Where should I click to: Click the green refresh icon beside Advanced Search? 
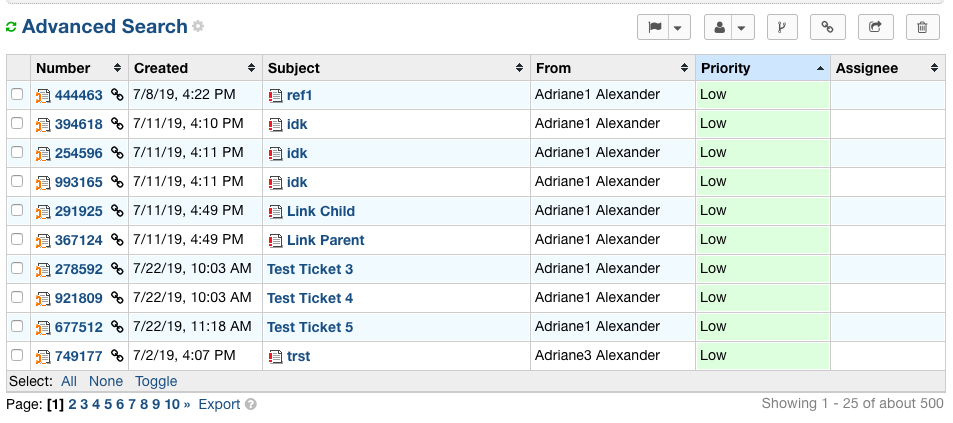coord(11,28)
